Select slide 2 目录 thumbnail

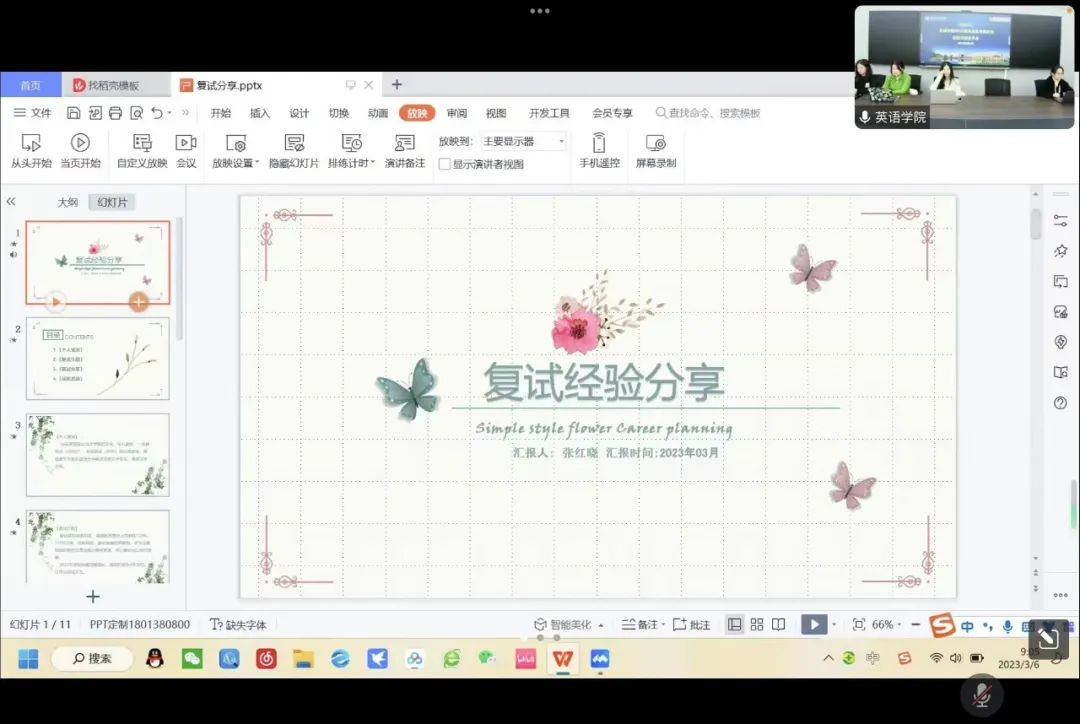(98, 359)
